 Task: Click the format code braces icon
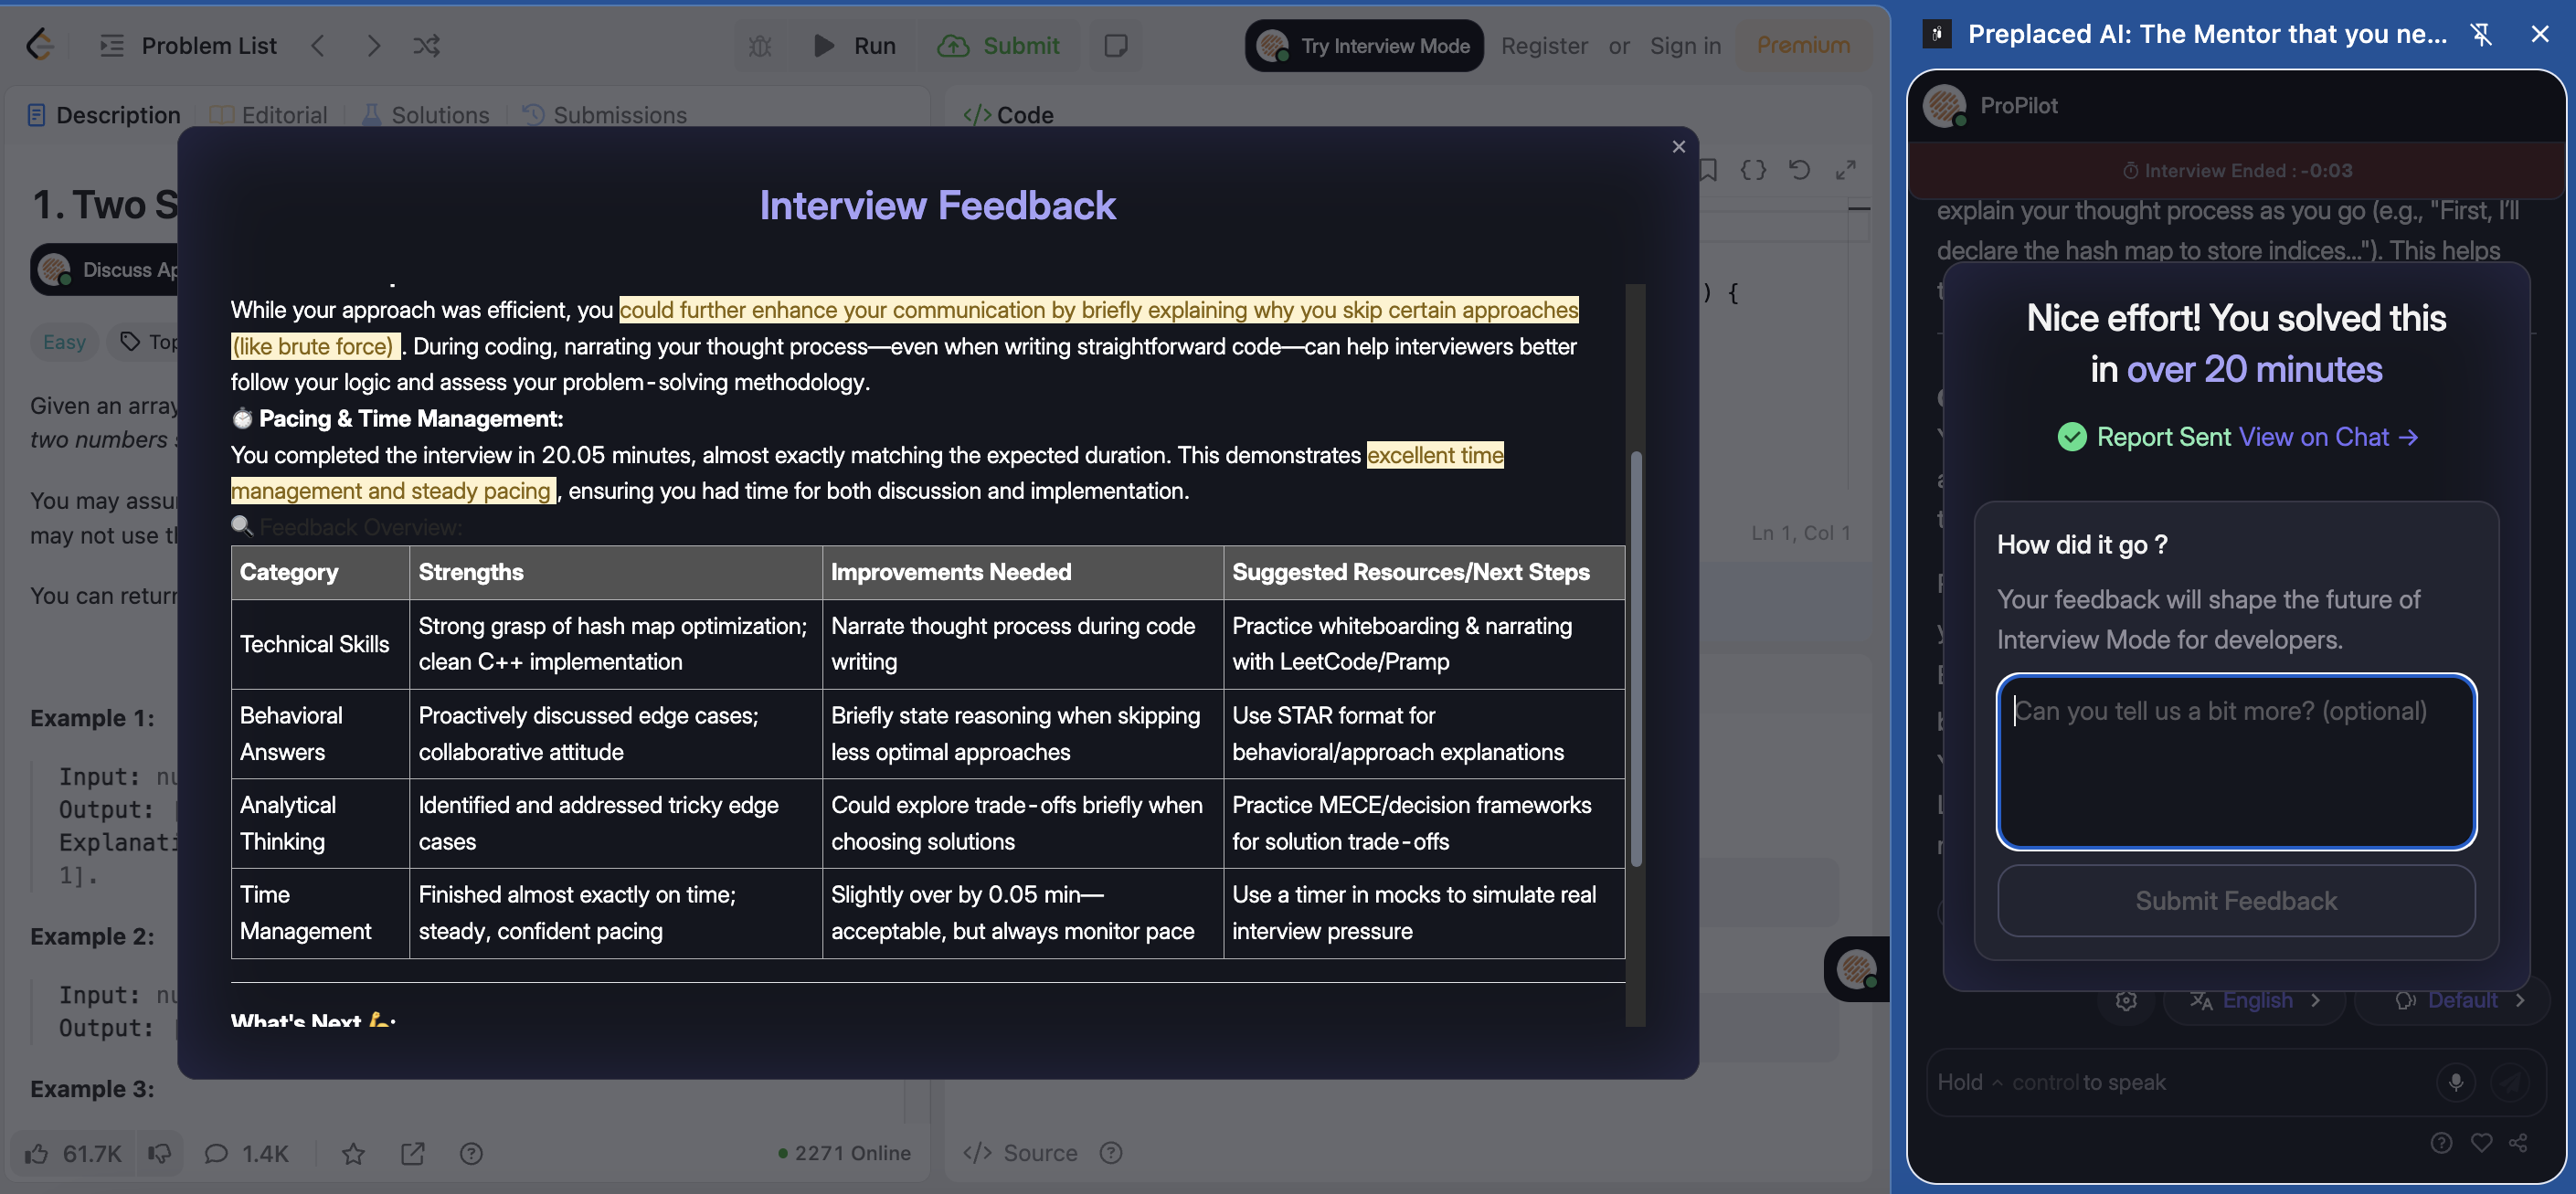[1753, 170]
